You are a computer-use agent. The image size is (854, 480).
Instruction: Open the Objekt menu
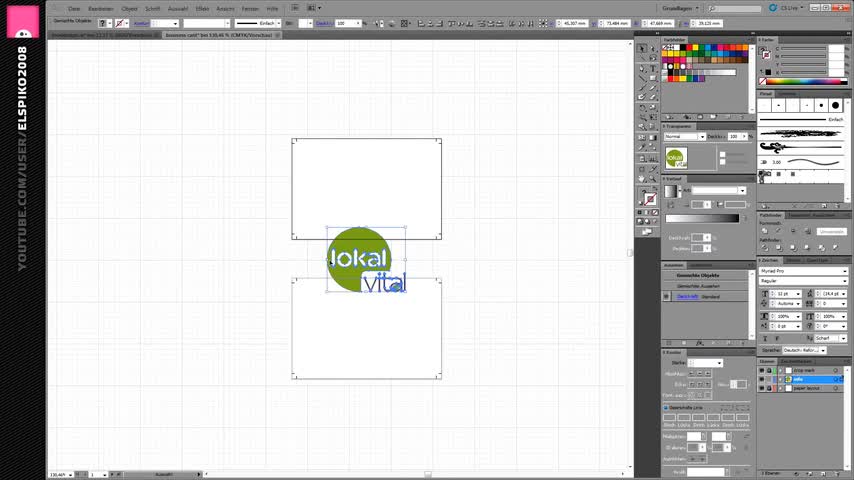[130, 9]
